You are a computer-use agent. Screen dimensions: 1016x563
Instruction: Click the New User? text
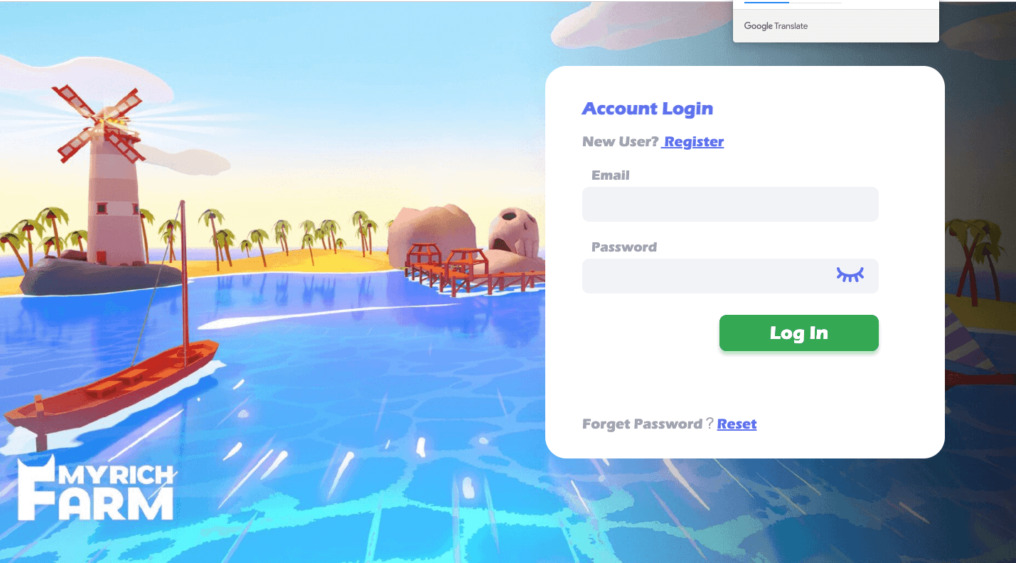pyautogui.click(x=620, y=141)
